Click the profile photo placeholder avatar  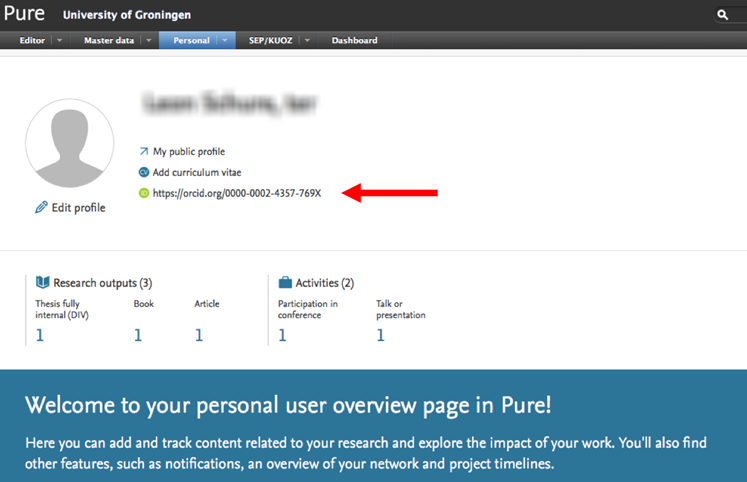pos(70,144)
